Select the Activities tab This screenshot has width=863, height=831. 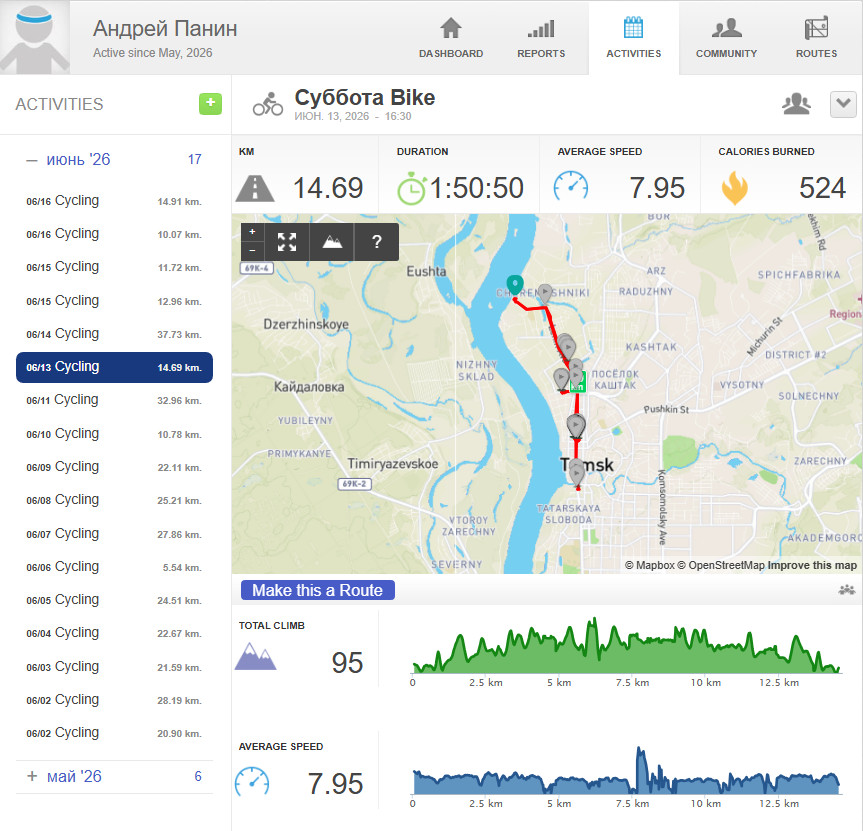(x=633, y=38)
